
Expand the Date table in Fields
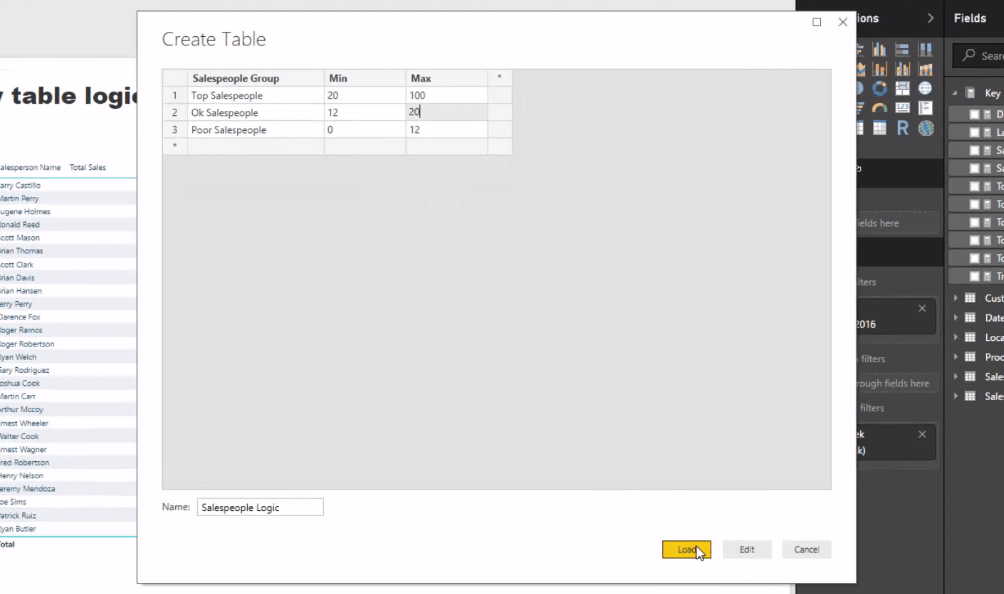tap(955, 317)
